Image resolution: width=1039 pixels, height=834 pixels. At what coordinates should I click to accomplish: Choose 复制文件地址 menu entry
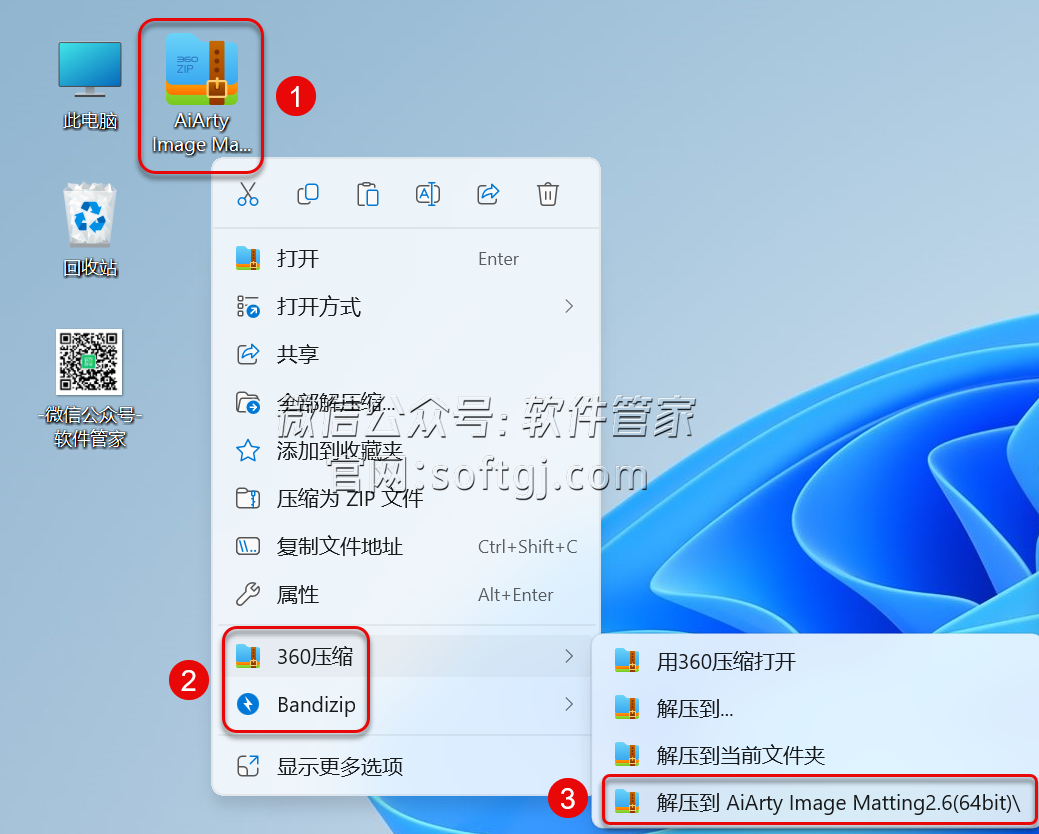(406, 547)
